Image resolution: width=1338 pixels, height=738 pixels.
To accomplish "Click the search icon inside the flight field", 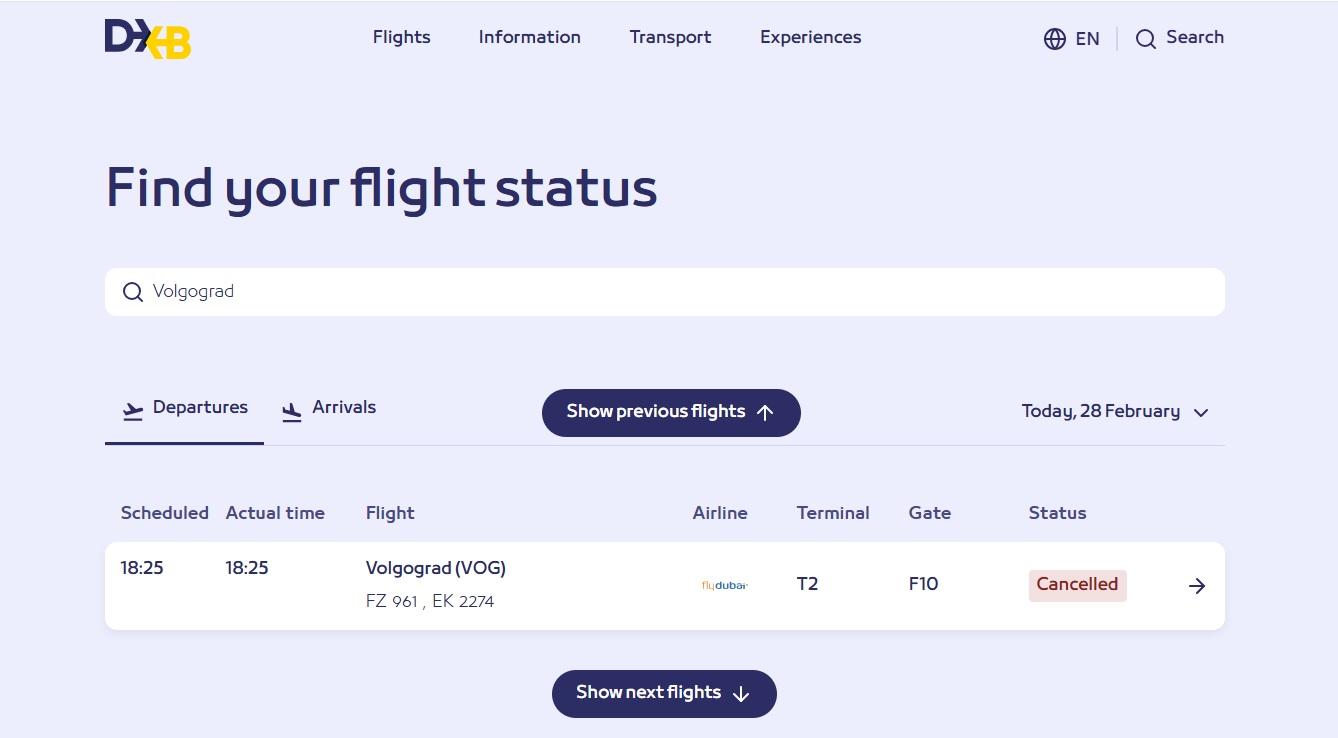I will [133, 292].
